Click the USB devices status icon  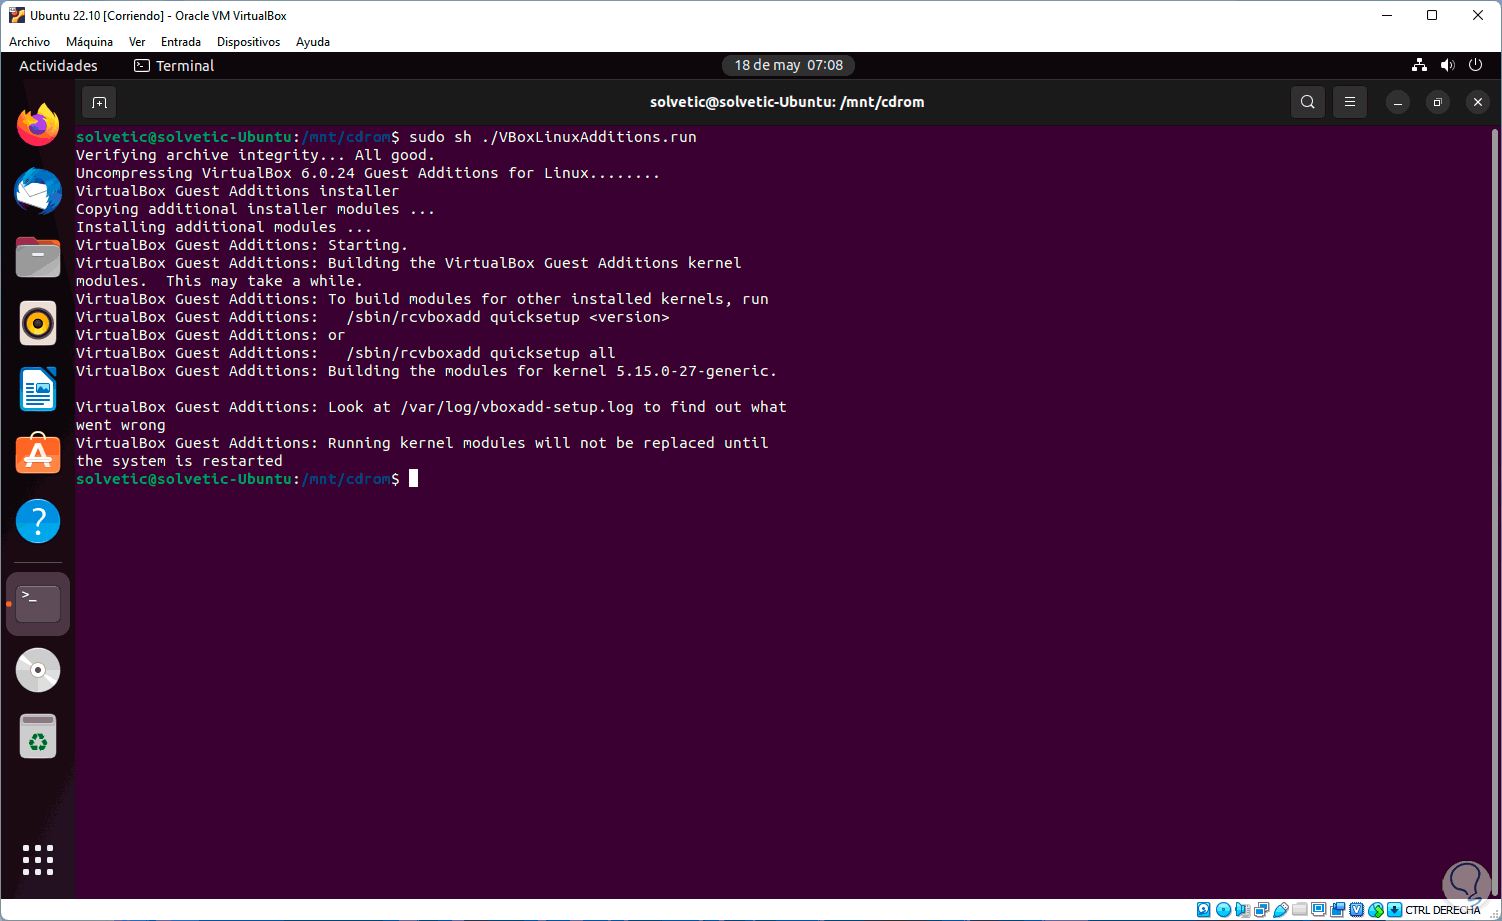[1280, 910]
